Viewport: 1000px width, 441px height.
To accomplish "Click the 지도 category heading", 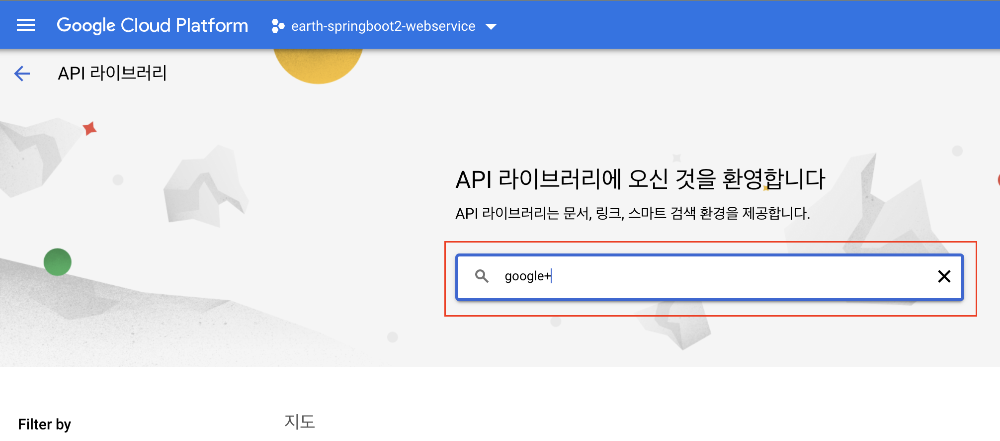I will 300,422.
